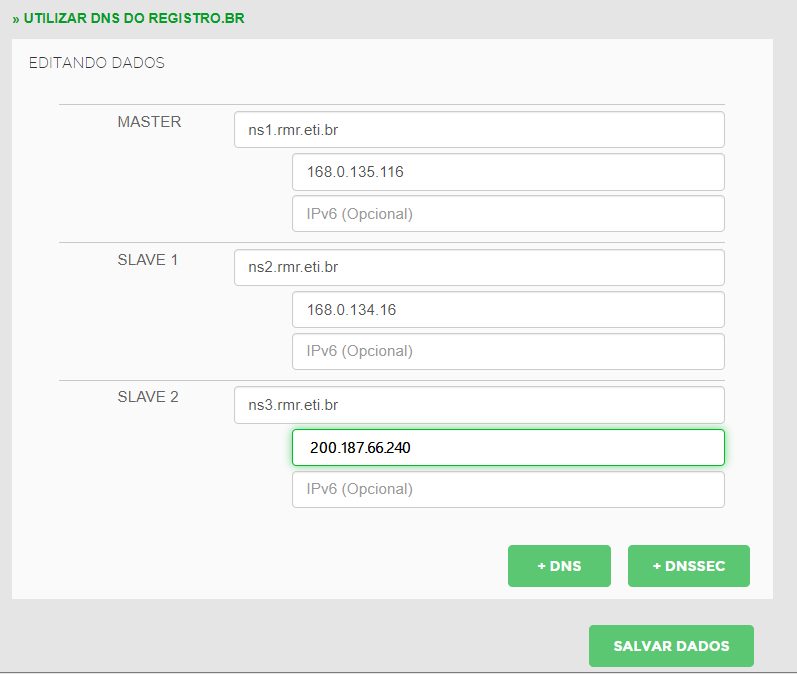Click the plus sign on the DNS button
Screen dimensions: 797x674
541,566
